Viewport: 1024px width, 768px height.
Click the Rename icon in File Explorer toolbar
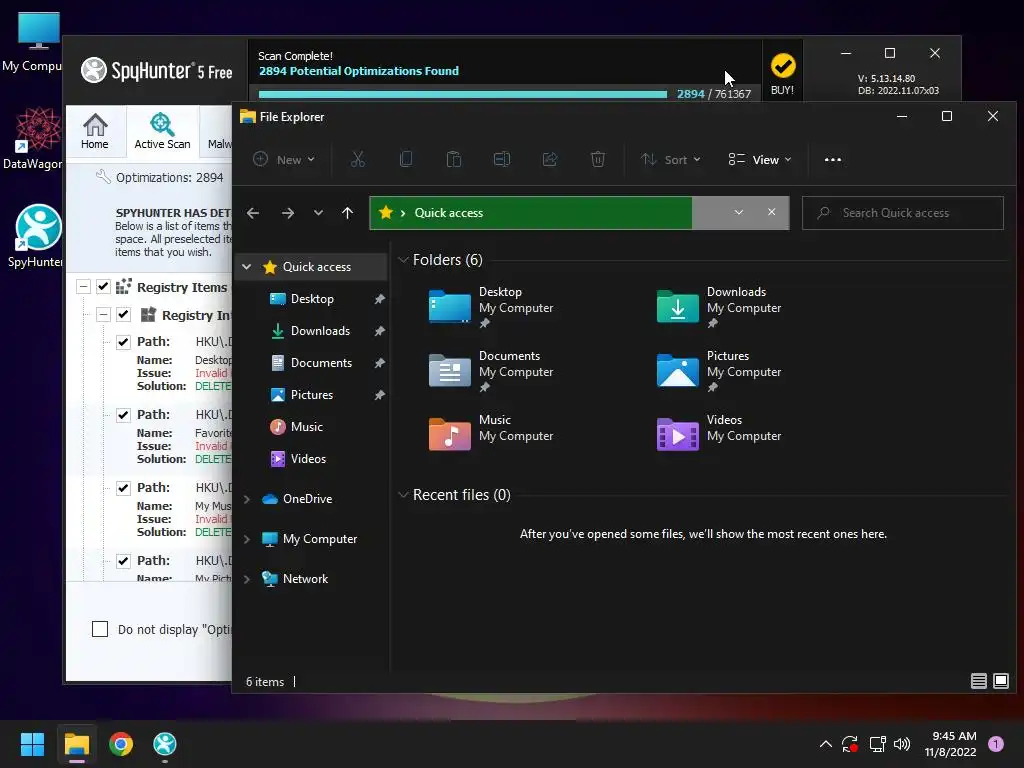pos(502,159)
